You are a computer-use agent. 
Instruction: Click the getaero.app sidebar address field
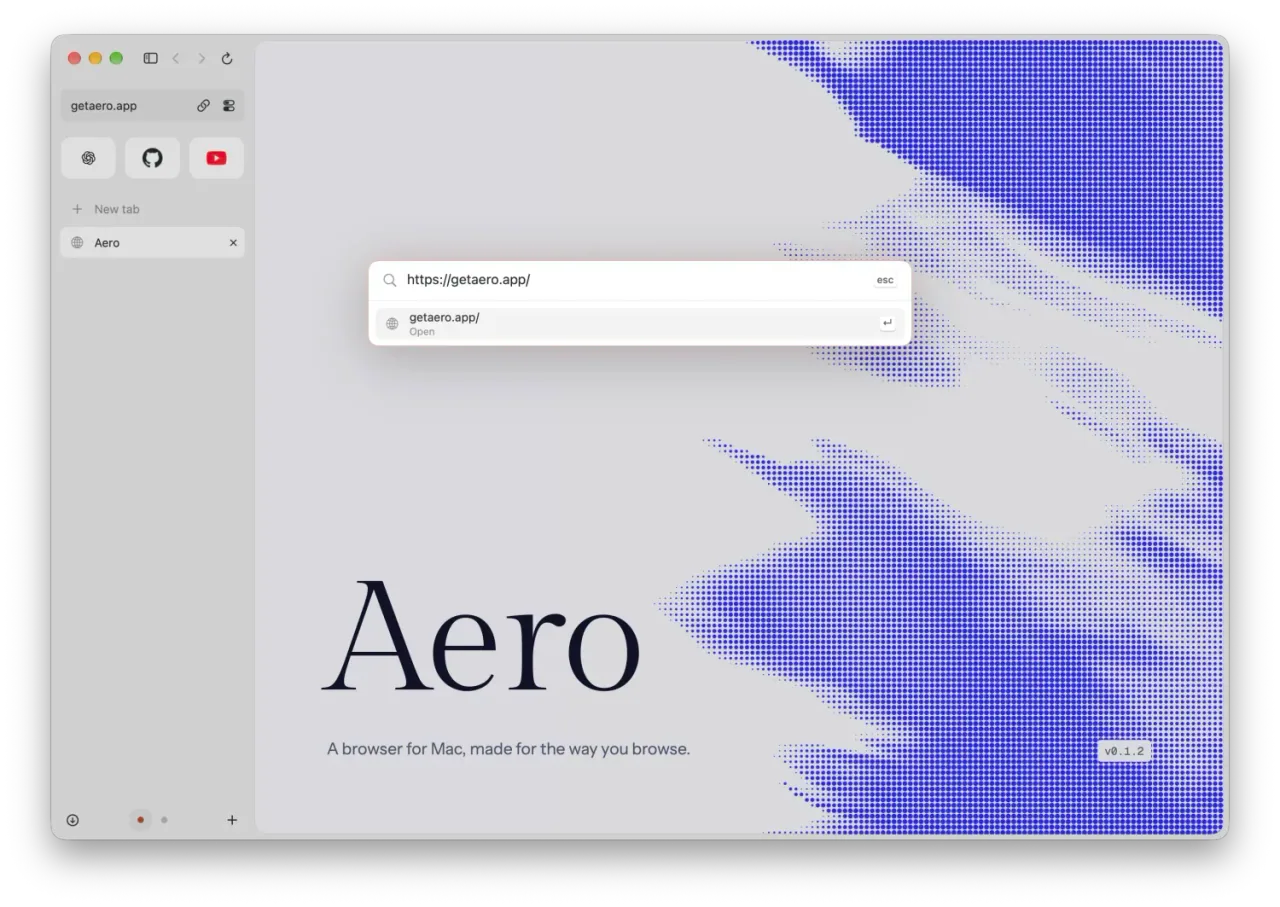(152, 105)
